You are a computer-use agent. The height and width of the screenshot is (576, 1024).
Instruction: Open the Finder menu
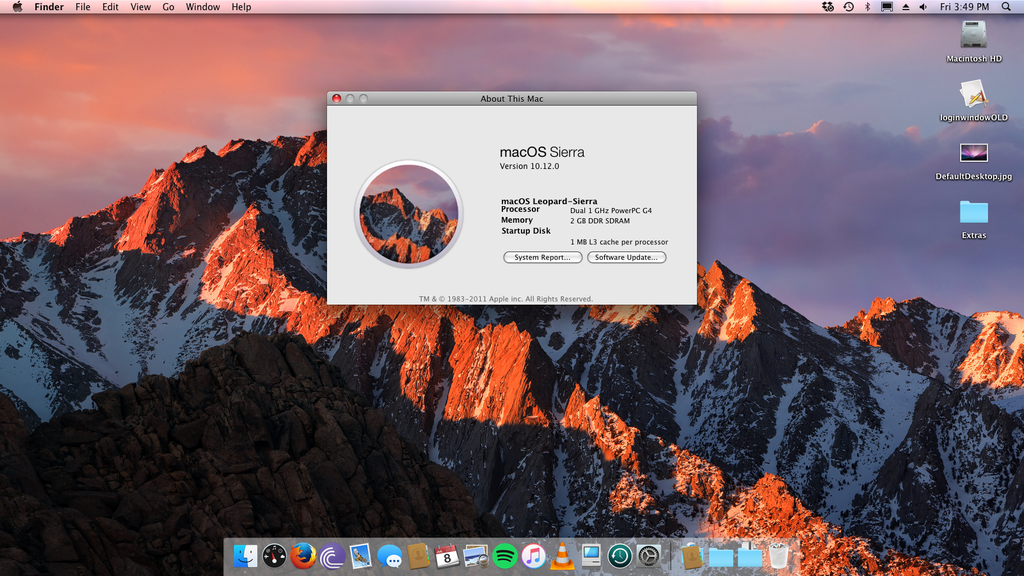pyautogui.click(x=49, y=7)
